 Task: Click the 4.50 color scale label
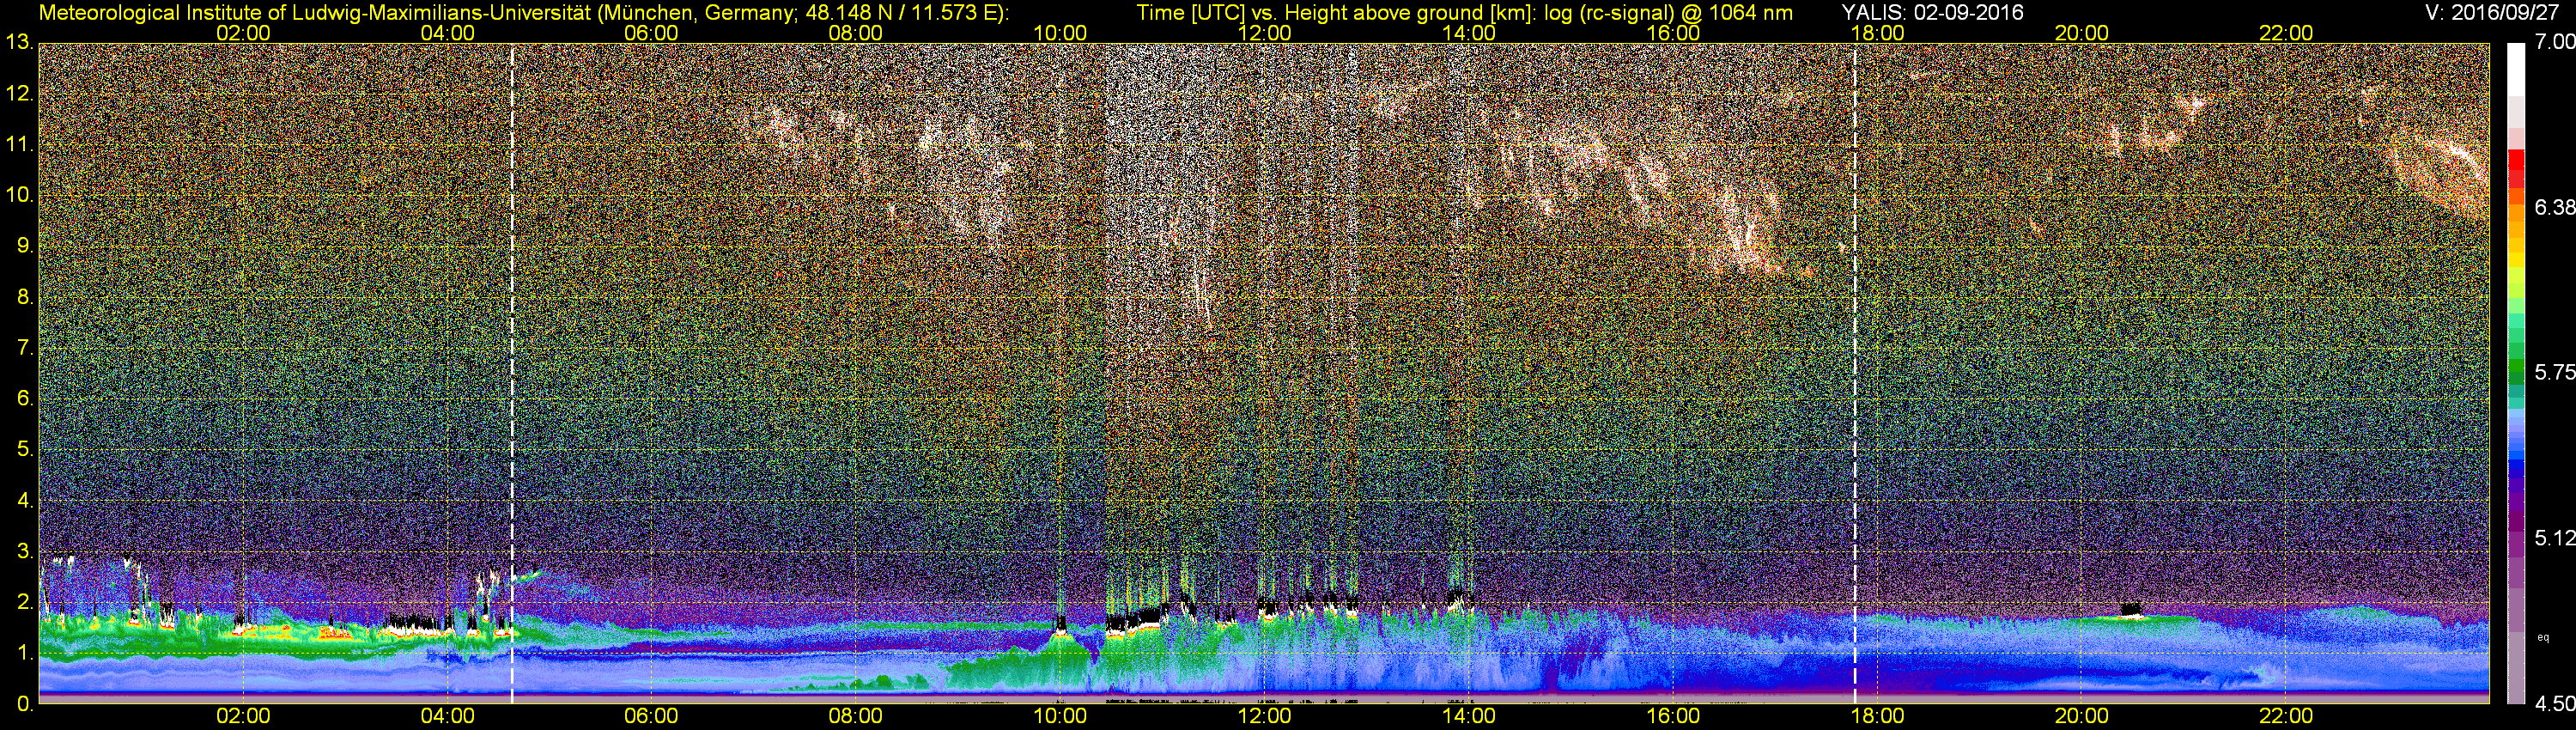(x=2555, y=704)
